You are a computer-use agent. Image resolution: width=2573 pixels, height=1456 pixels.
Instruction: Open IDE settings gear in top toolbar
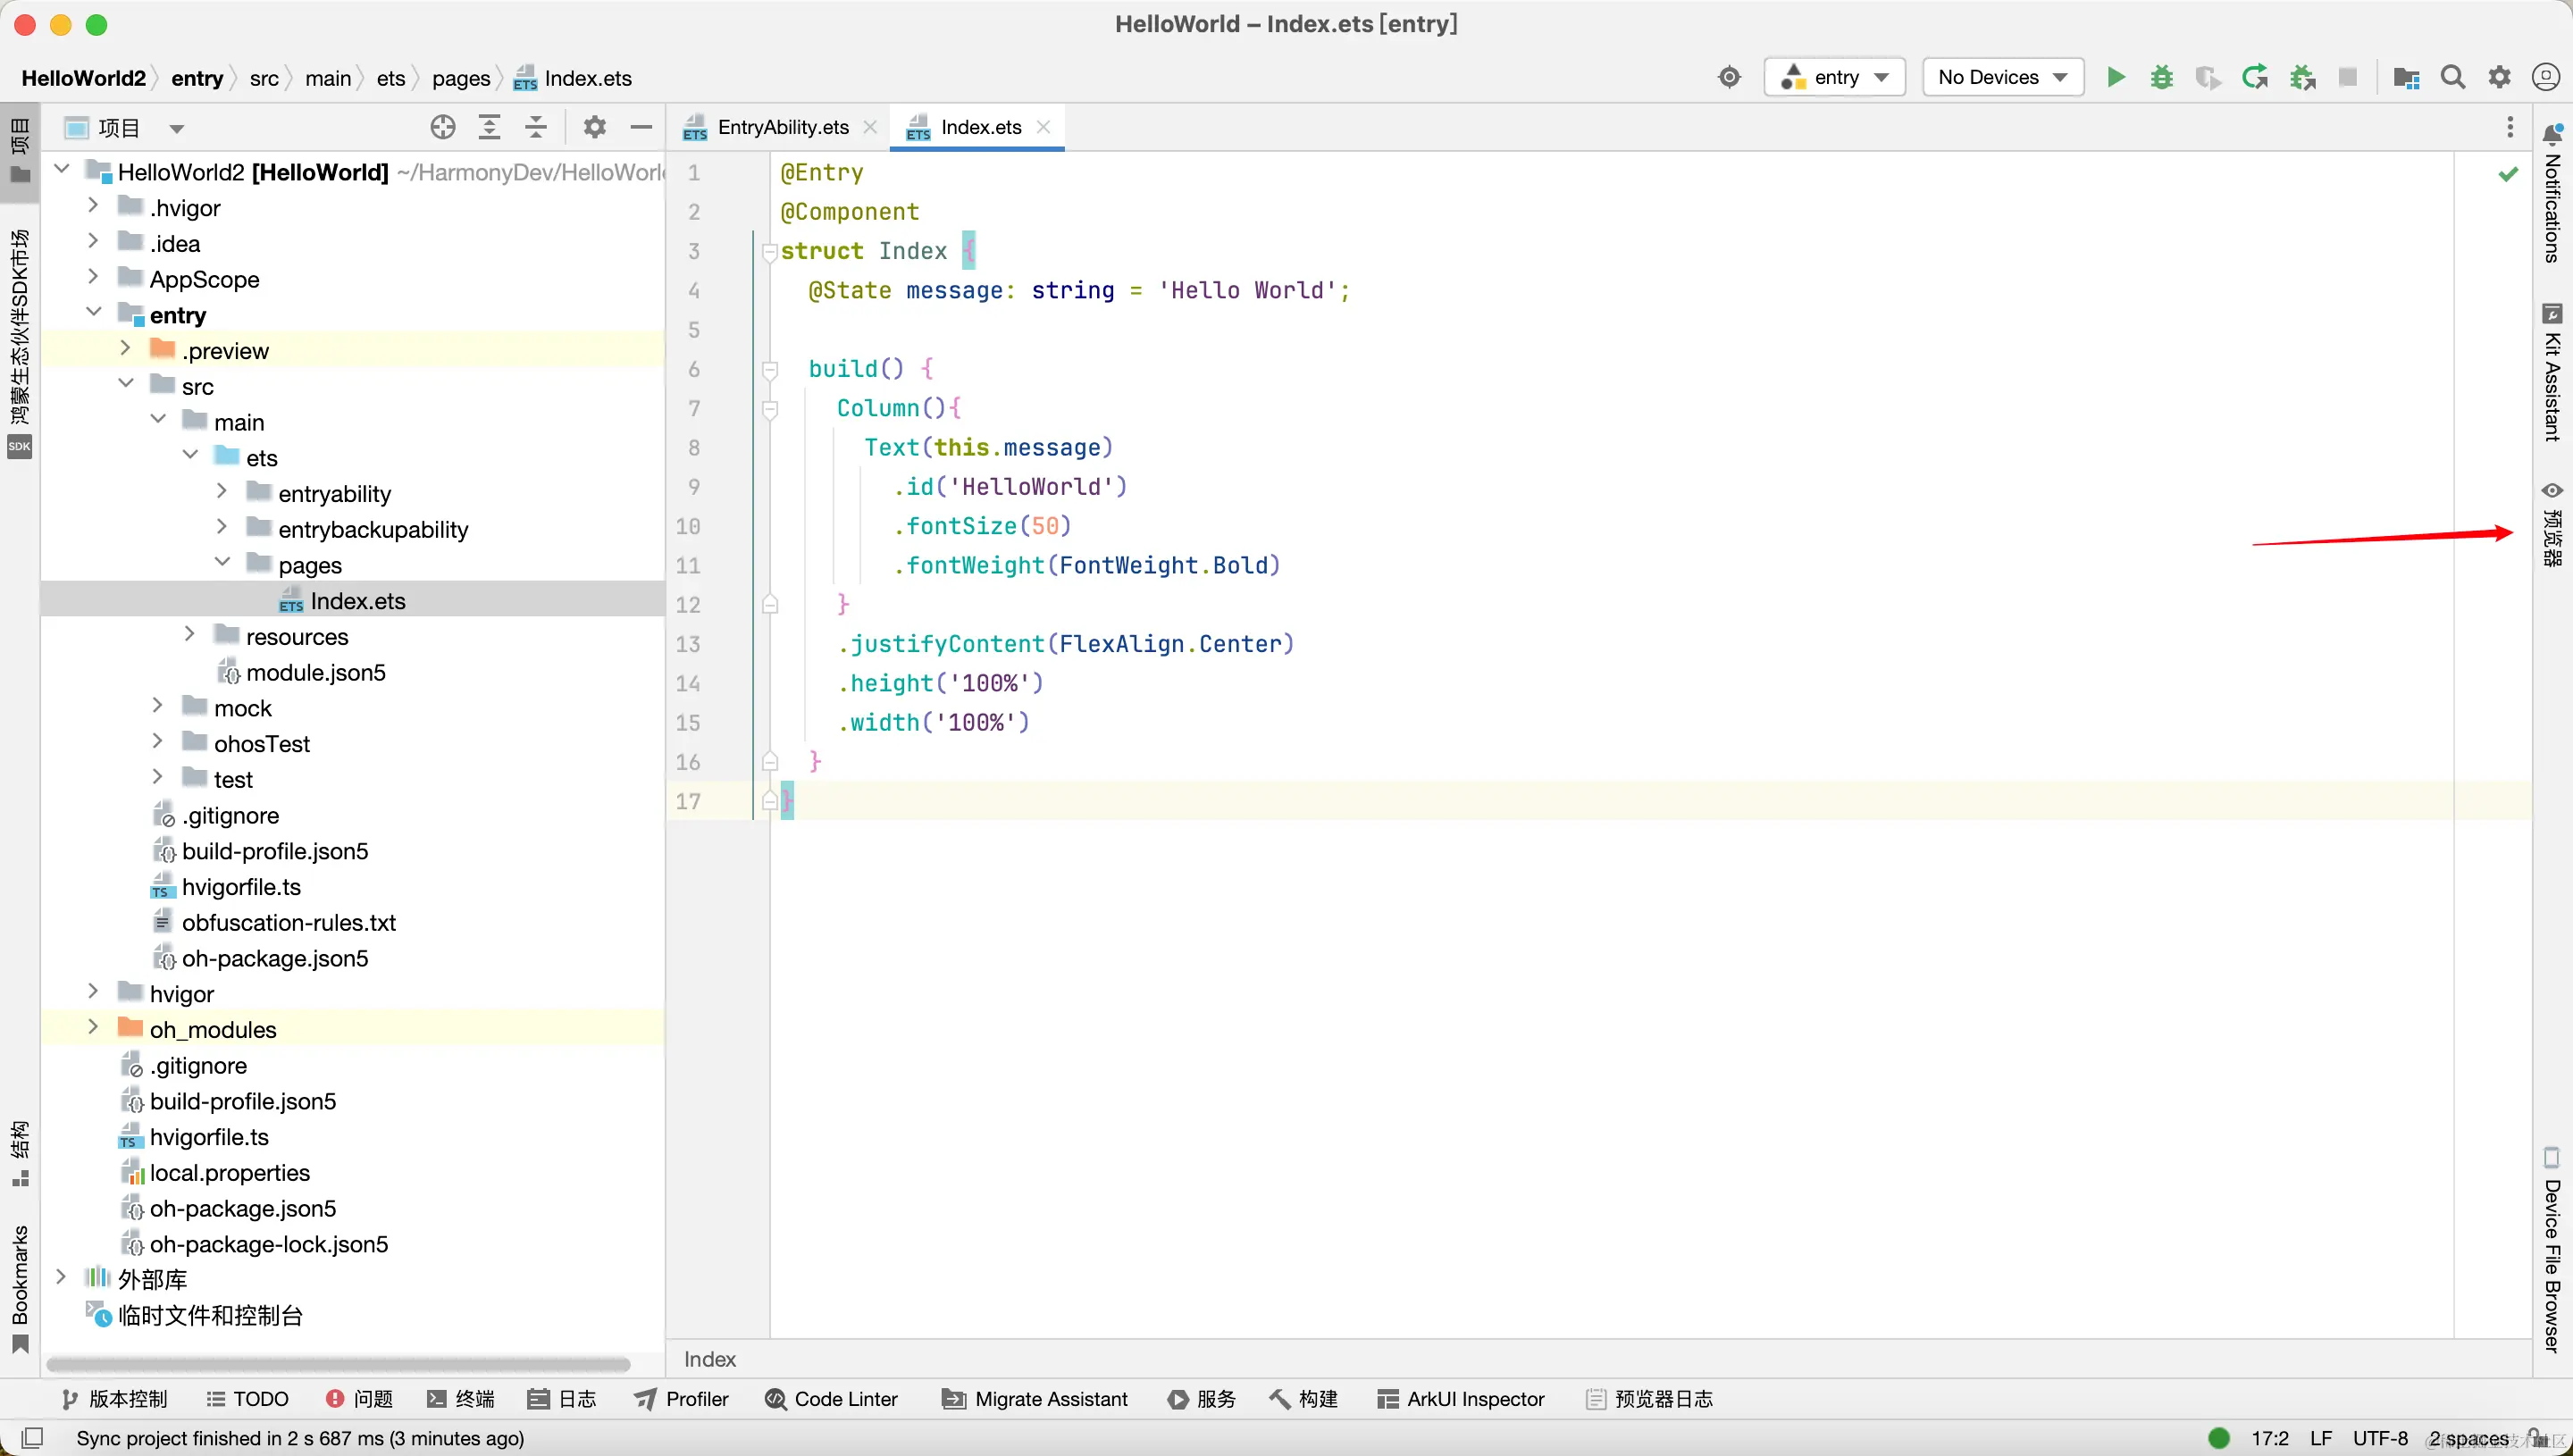click(2499, 77)
